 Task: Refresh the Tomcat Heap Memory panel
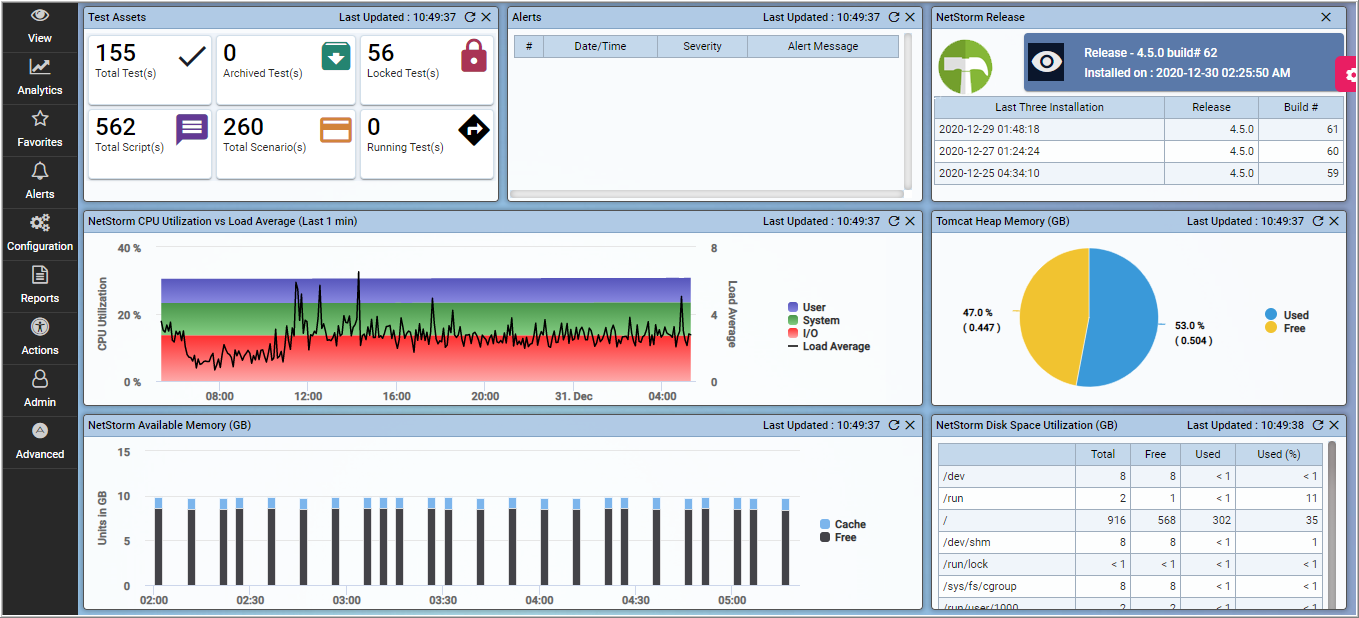[1318, 221]
